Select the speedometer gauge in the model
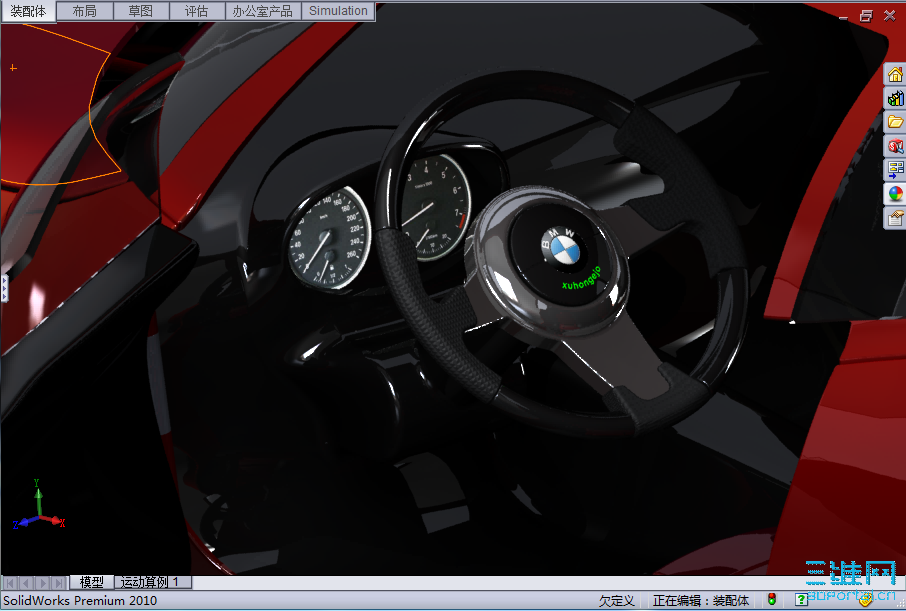Viewport: 906px width, 611px height. [329, 238]
